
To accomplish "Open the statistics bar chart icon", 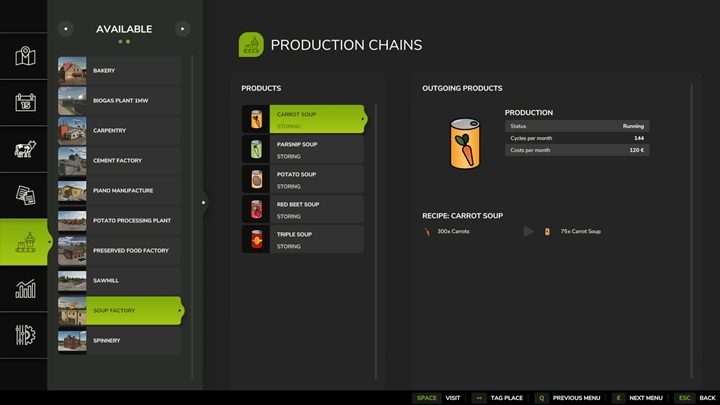I will point(25,288).
